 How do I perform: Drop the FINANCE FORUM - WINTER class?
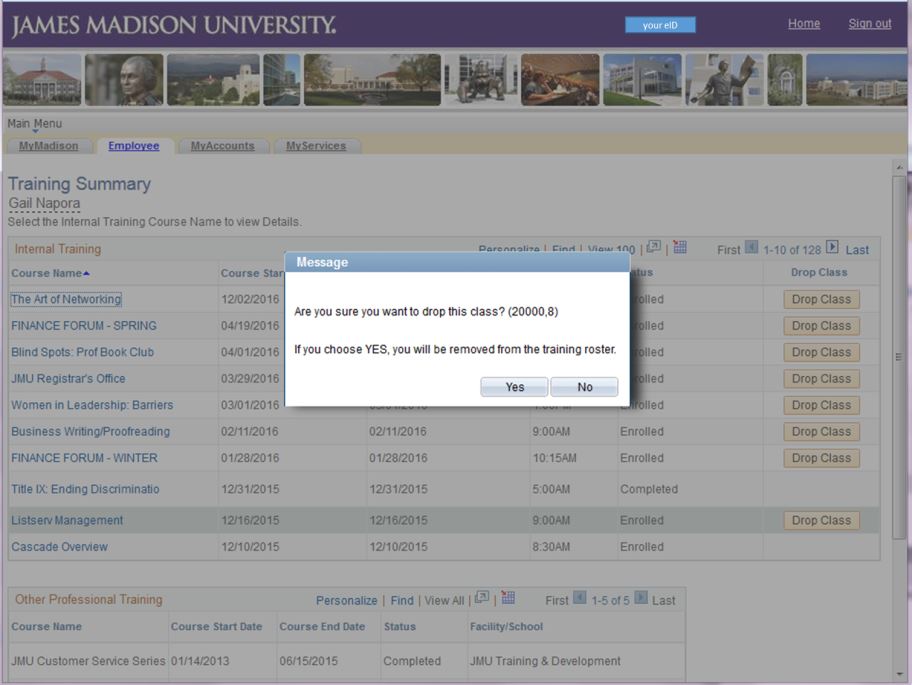coord(821,458)
